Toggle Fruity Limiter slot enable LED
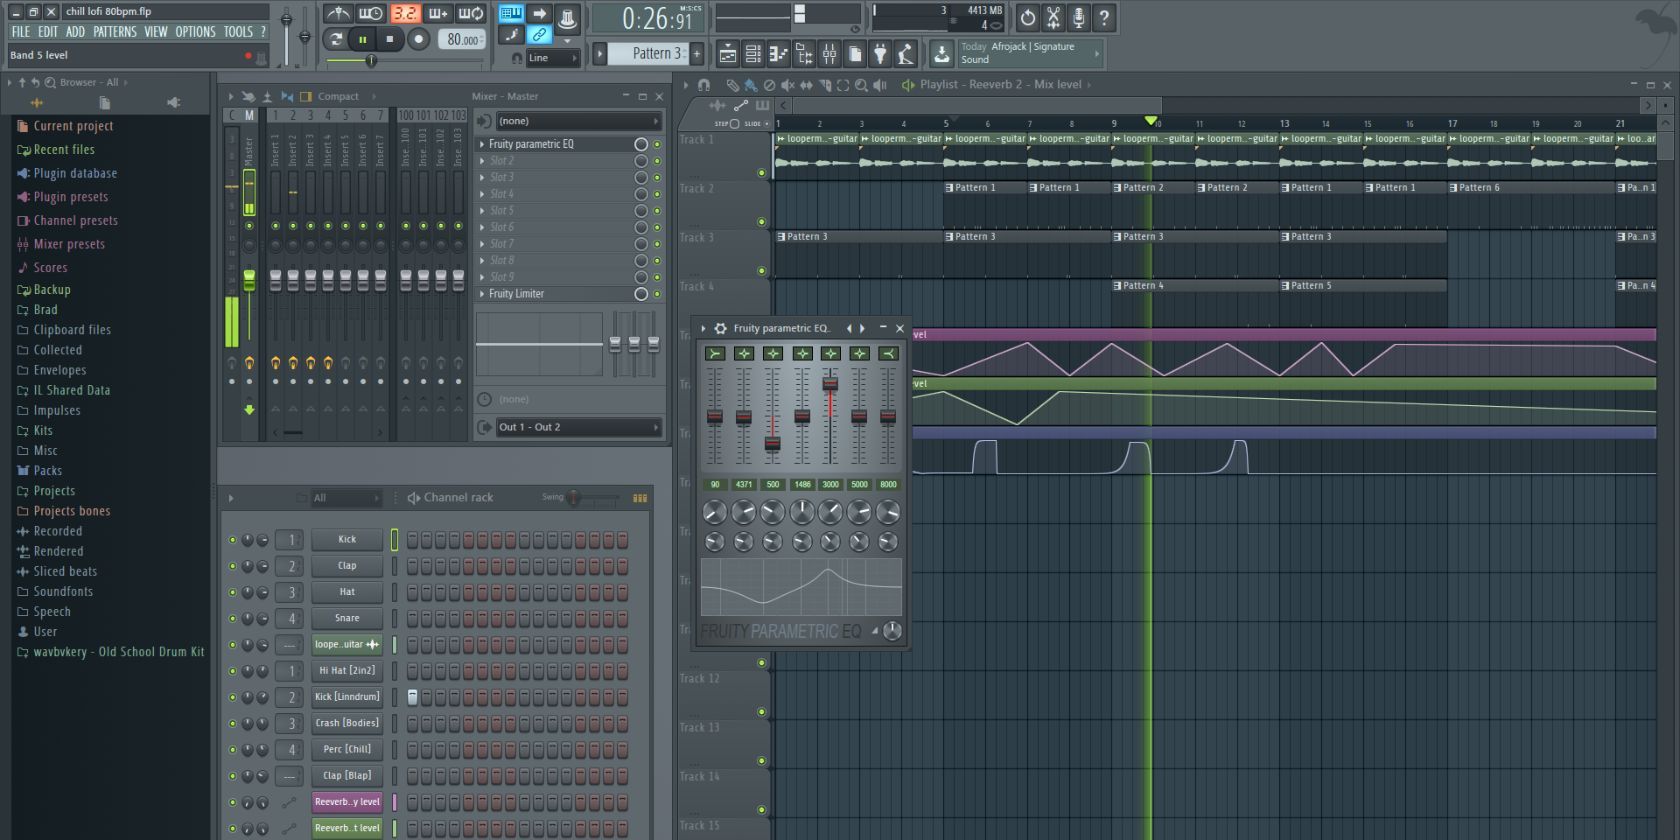1680x840 pixels. point(657,294)
